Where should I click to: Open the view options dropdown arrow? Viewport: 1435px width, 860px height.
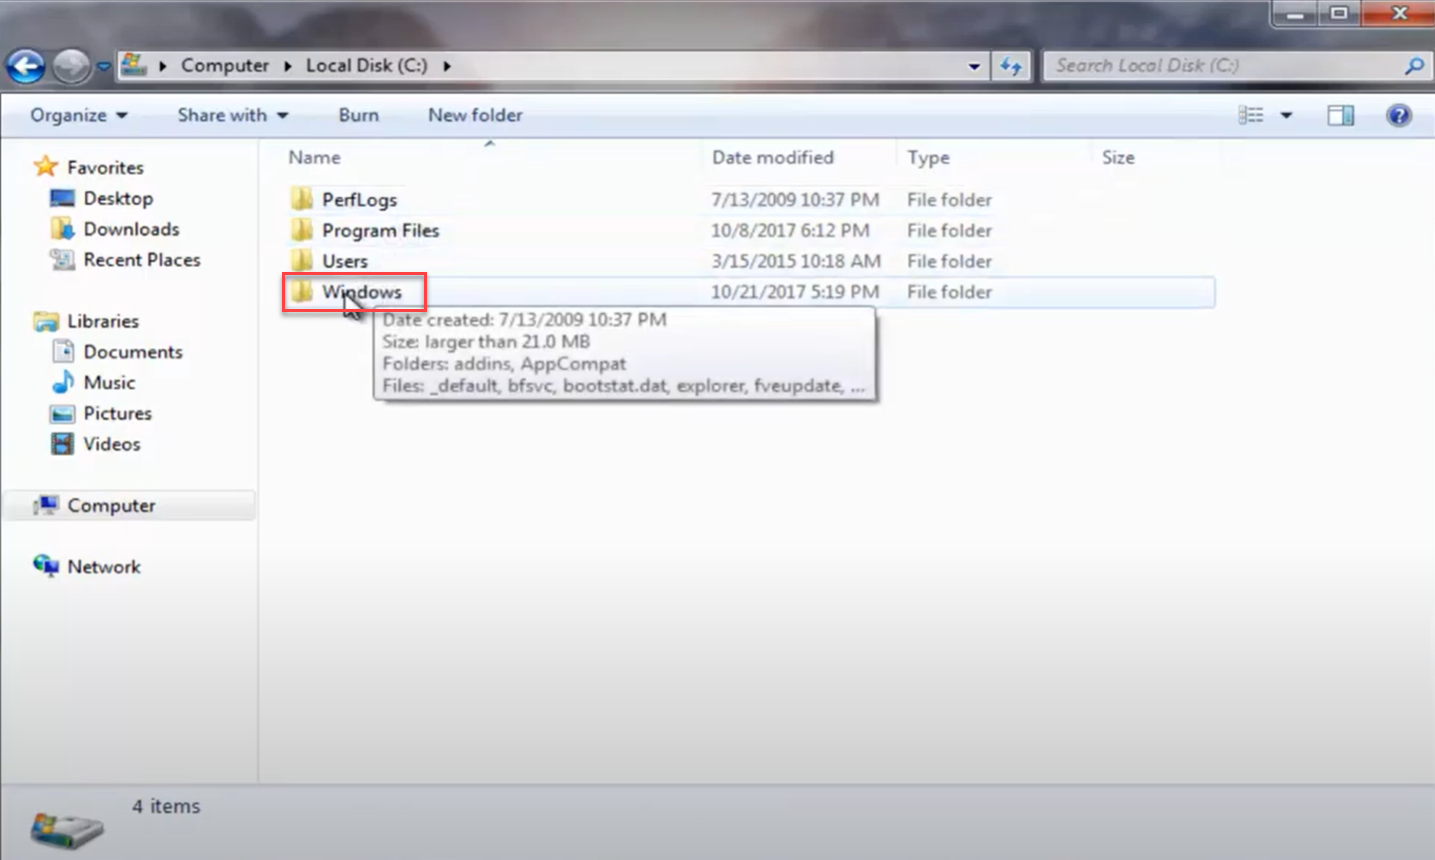pos(1286,115)
